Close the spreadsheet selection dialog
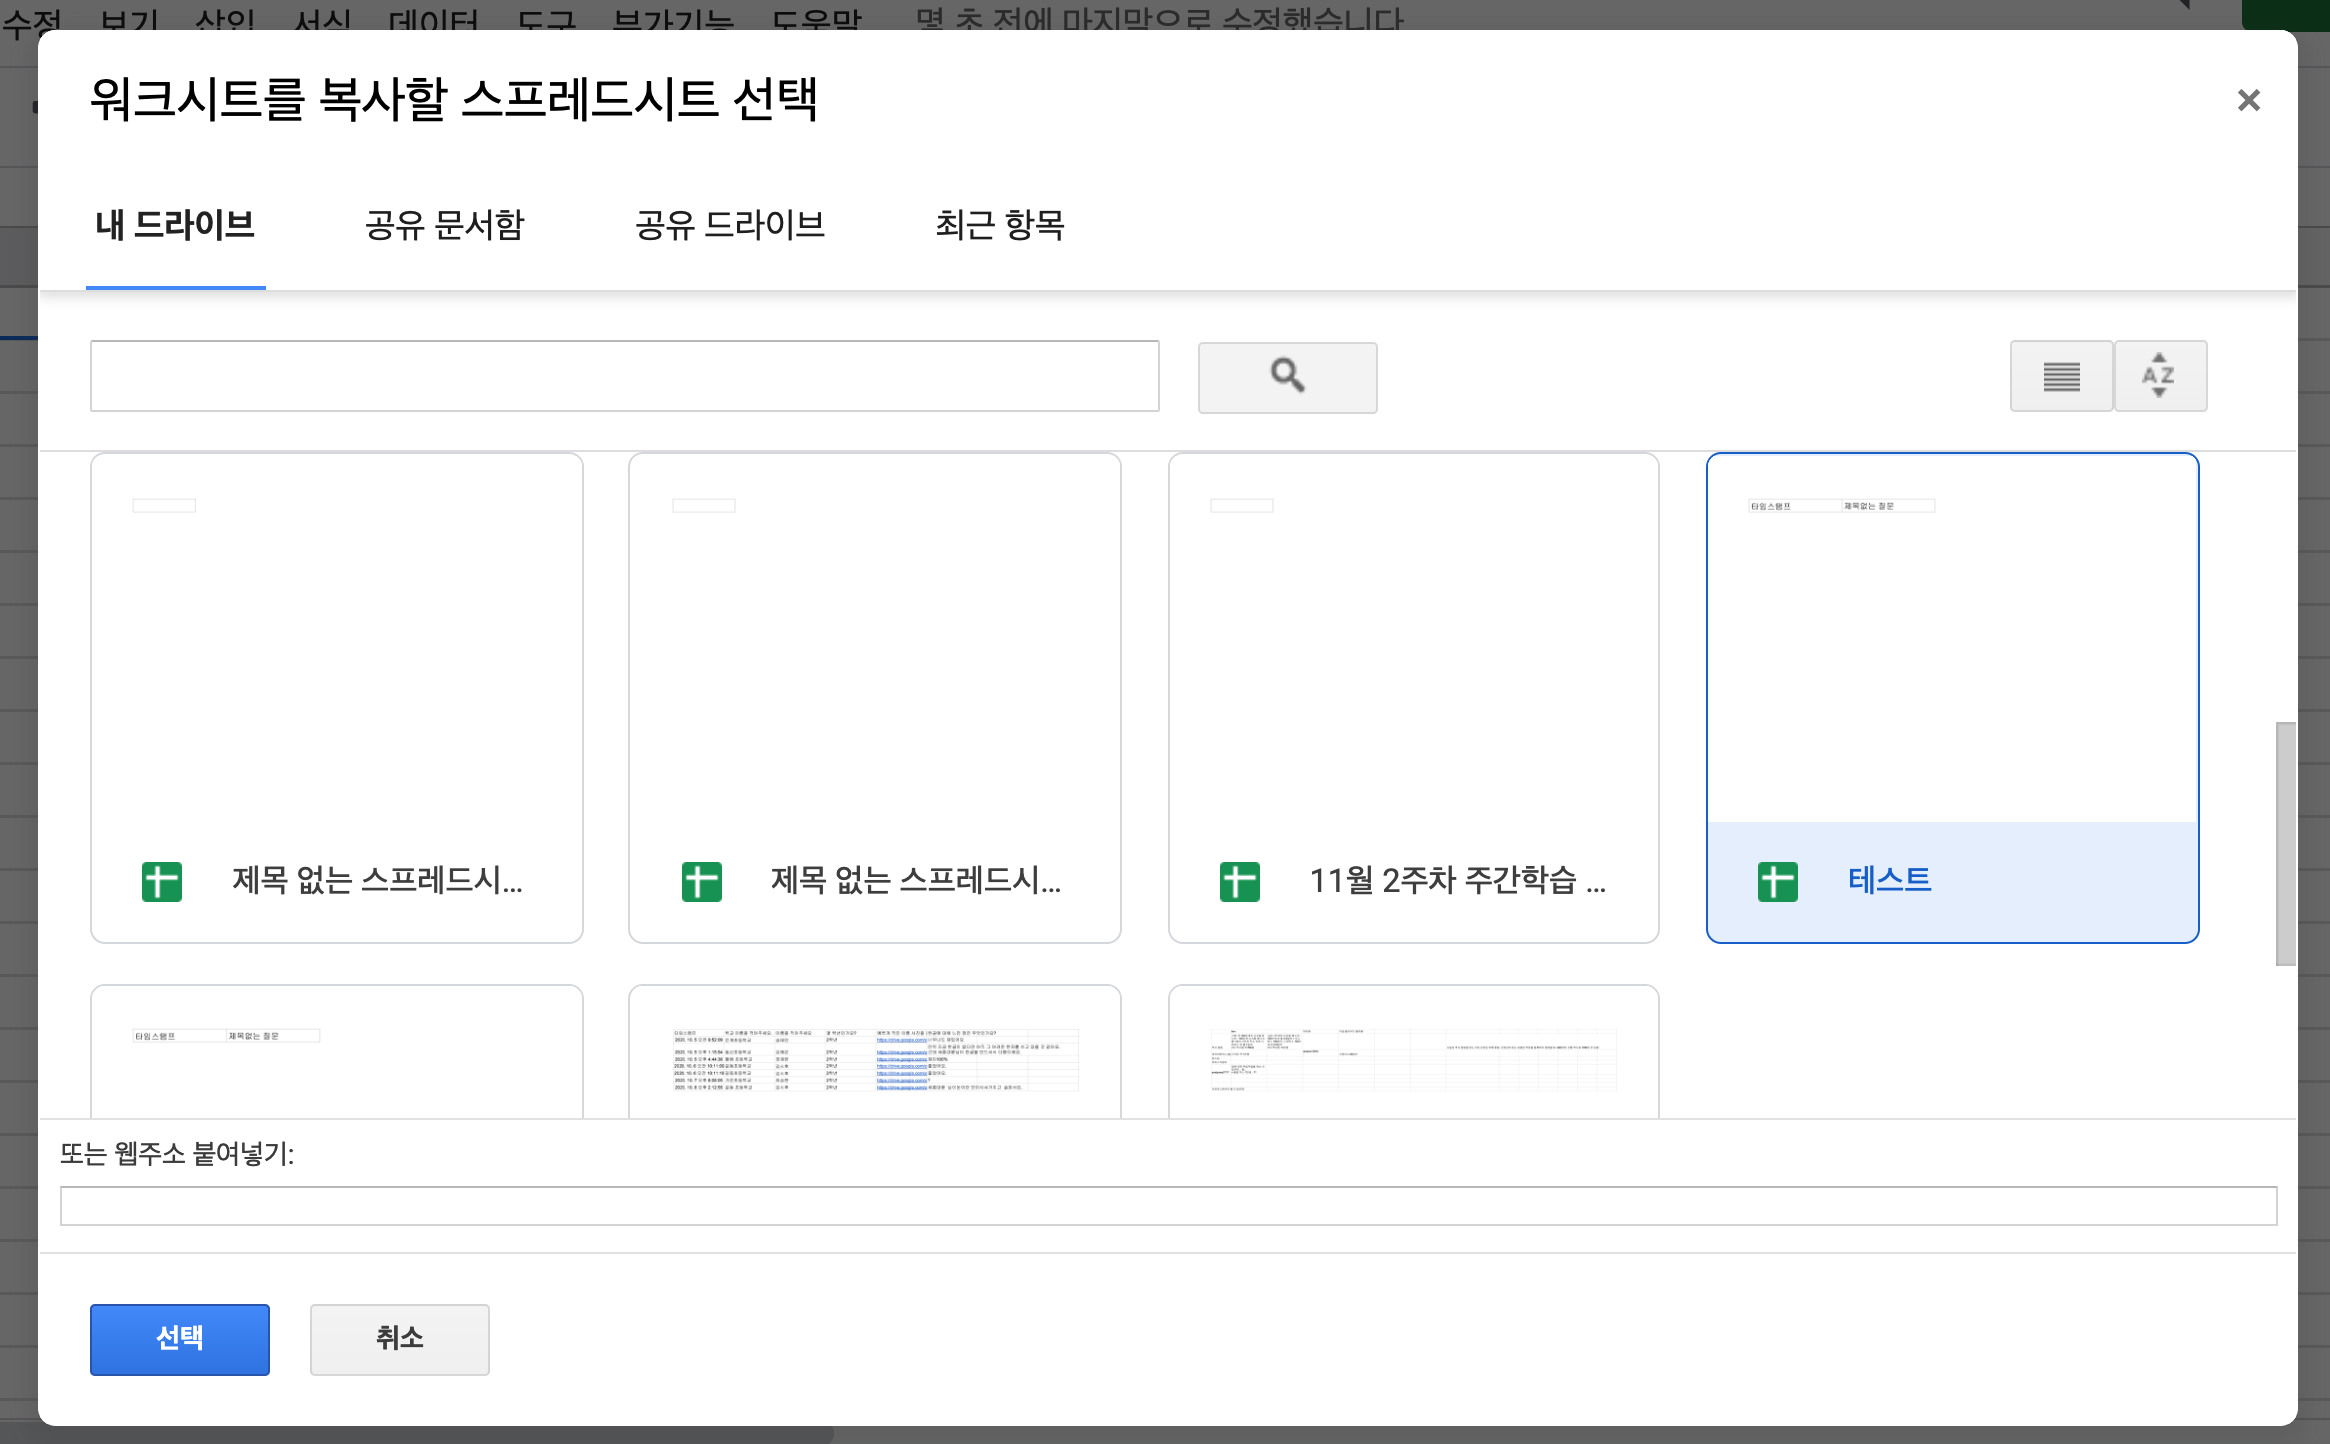The width and height of the screenshot is (2330, 1444). pos(2248,100)
